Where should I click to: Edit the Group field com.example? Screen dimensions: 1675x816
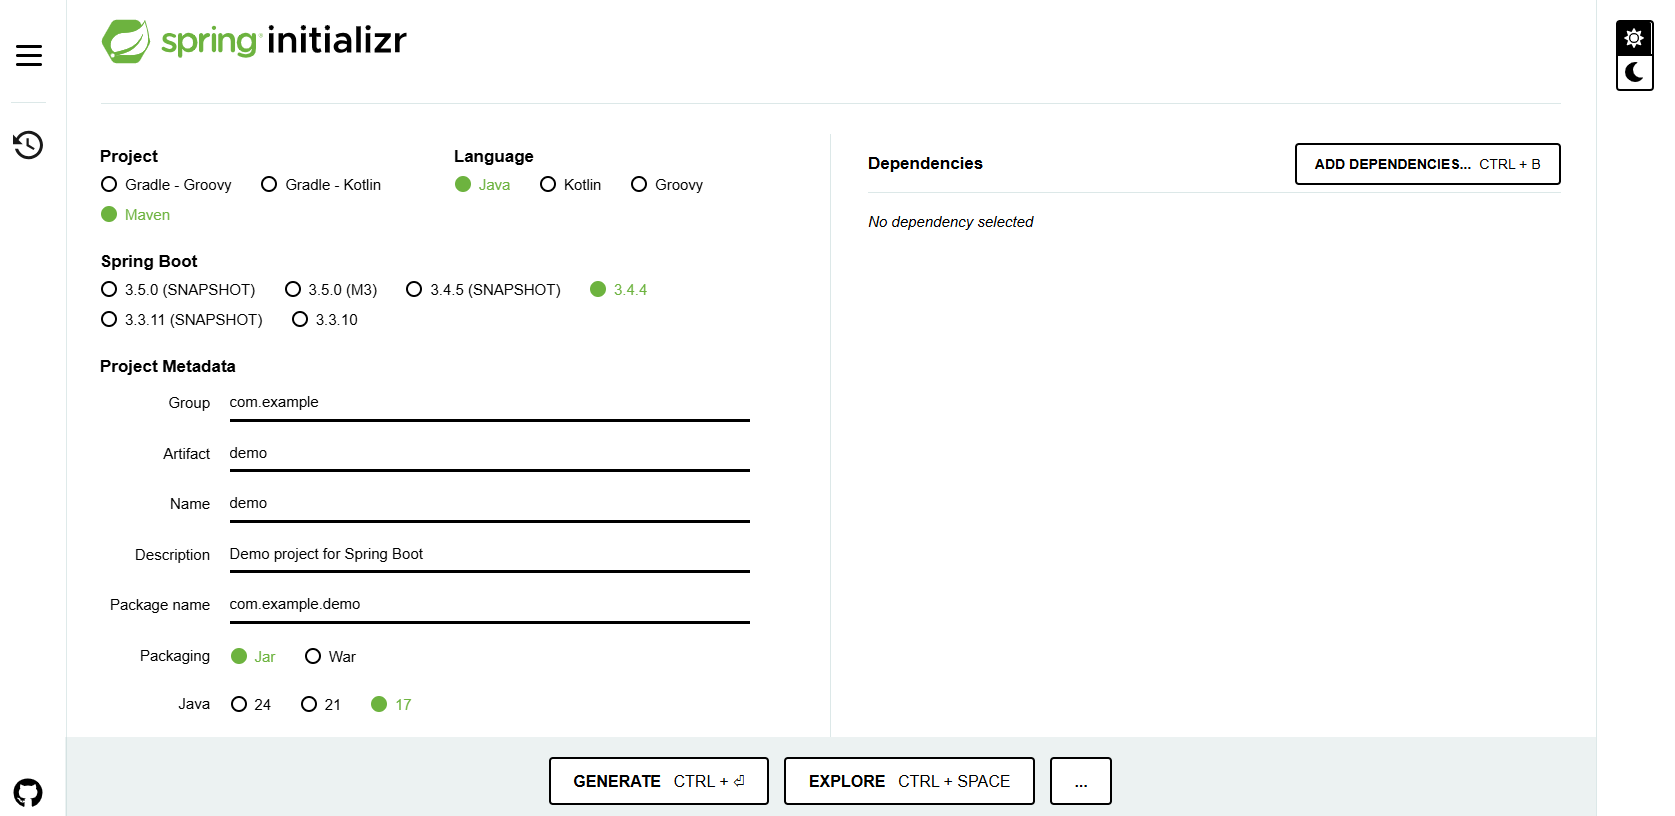tap(490, 403)
